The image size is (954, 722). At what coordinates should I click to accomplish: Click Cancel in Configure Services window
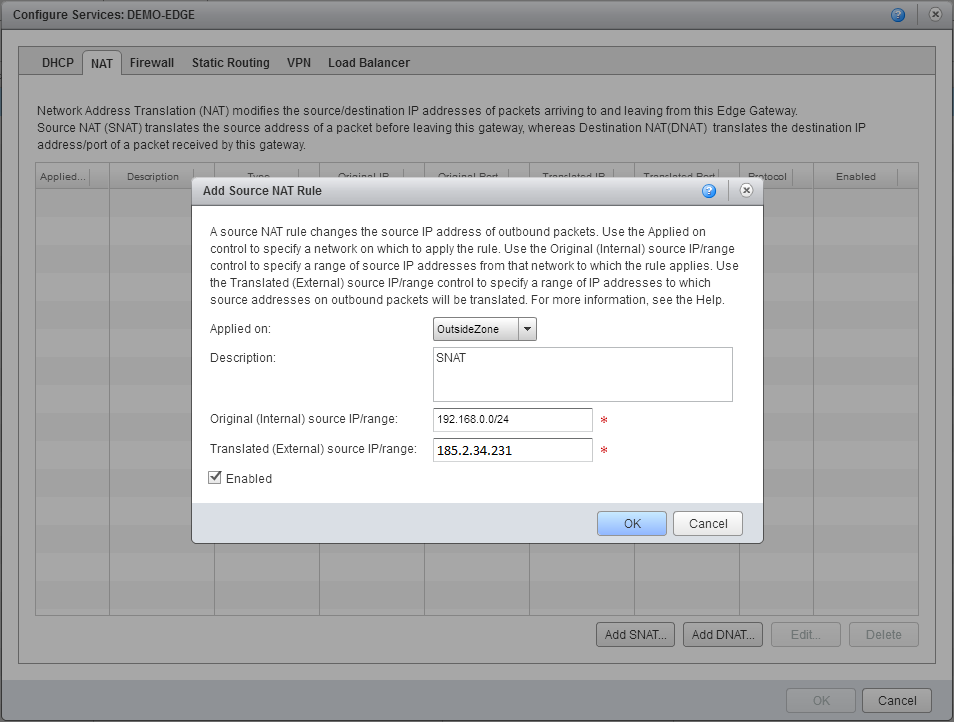pyautogui.click(x=897, y=701)
